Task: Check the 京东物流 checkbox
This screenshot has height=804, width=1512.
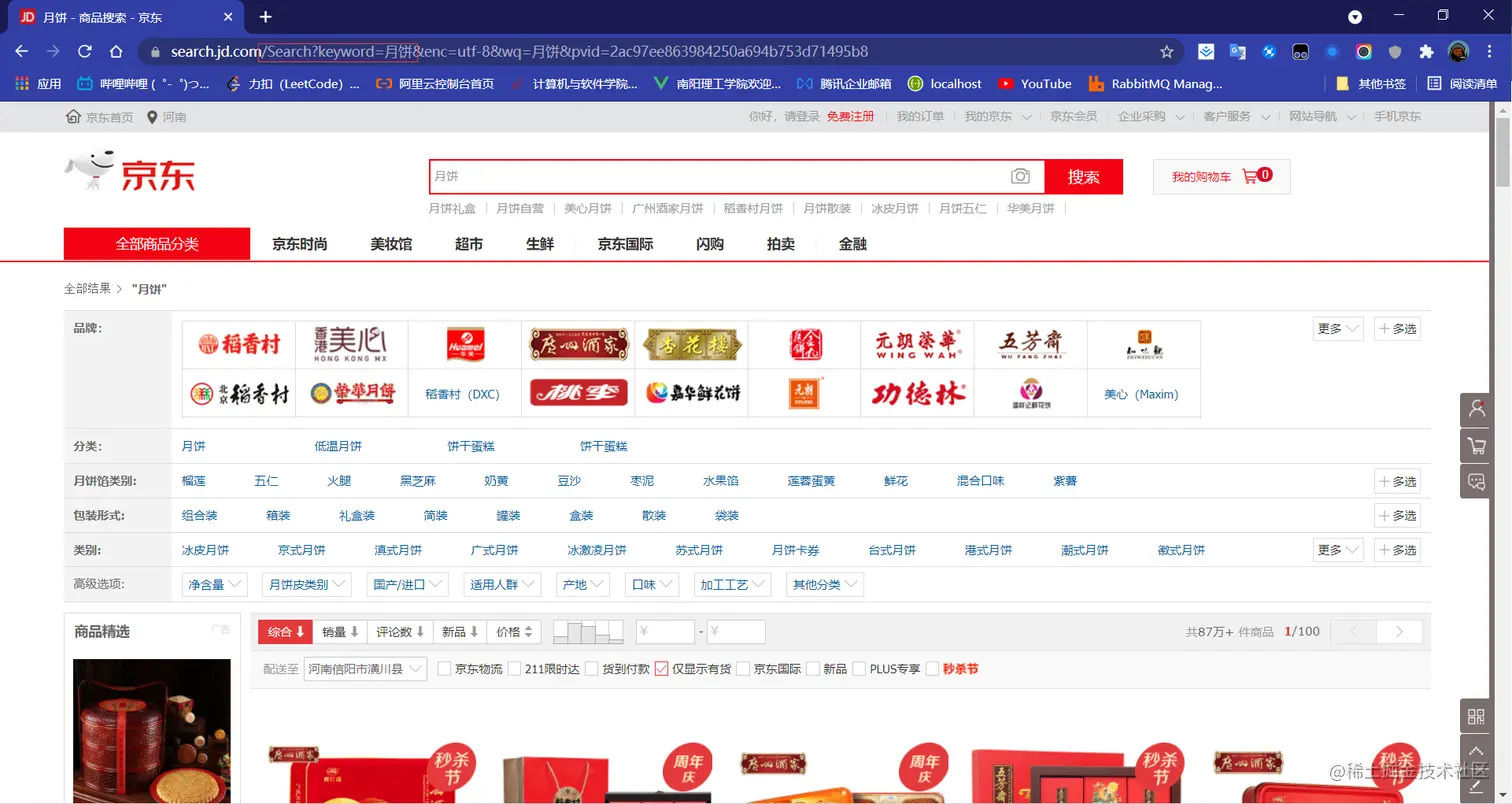Action: click(444, 669)
